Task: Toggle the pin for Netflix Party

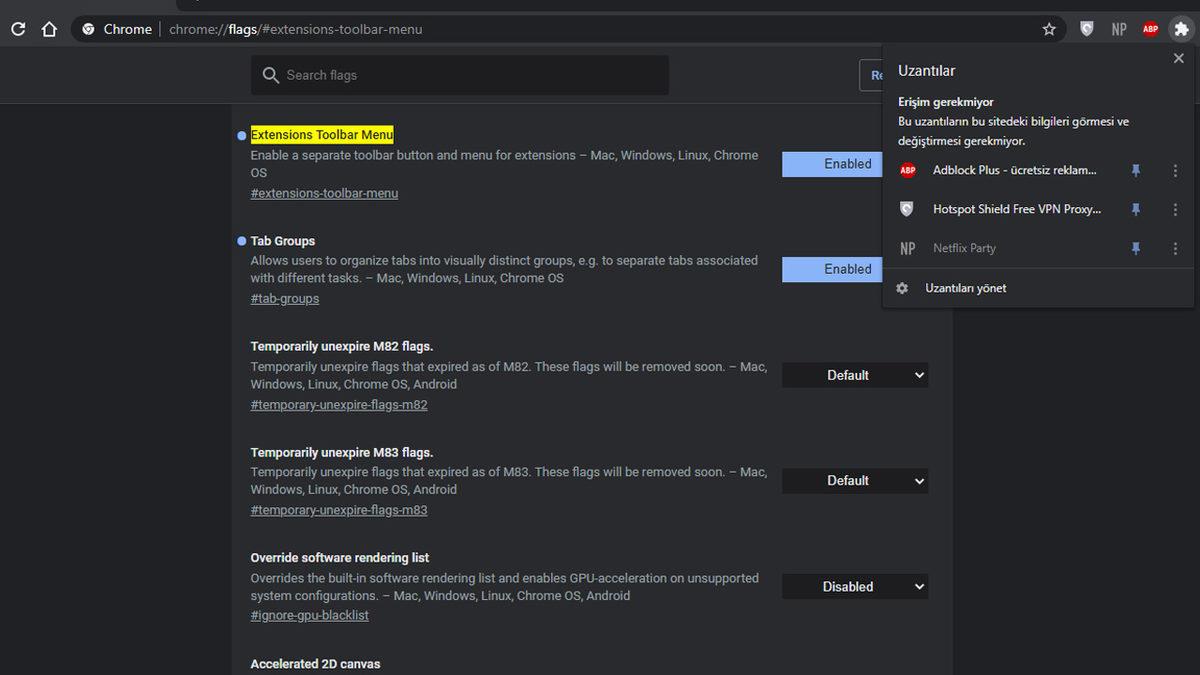Action: 1135,248
